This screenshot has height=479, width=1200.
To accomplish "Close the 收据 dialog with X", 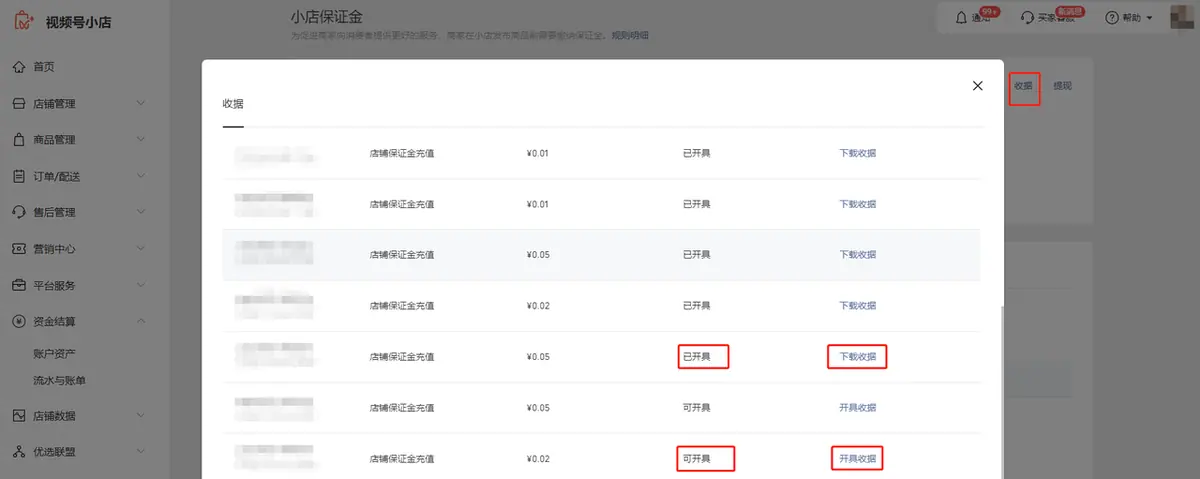I will tap(978, 86).
